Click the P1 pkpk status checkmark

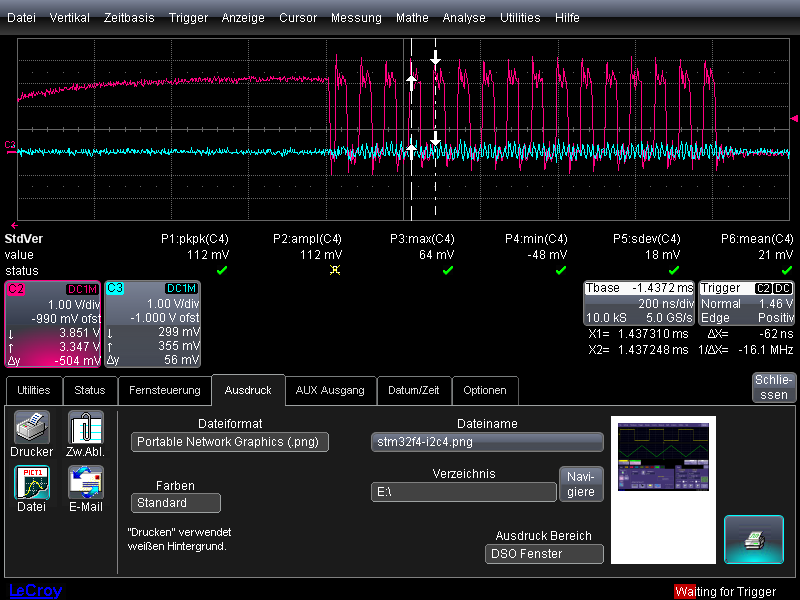pyautogui.click(x=222, y=270)
